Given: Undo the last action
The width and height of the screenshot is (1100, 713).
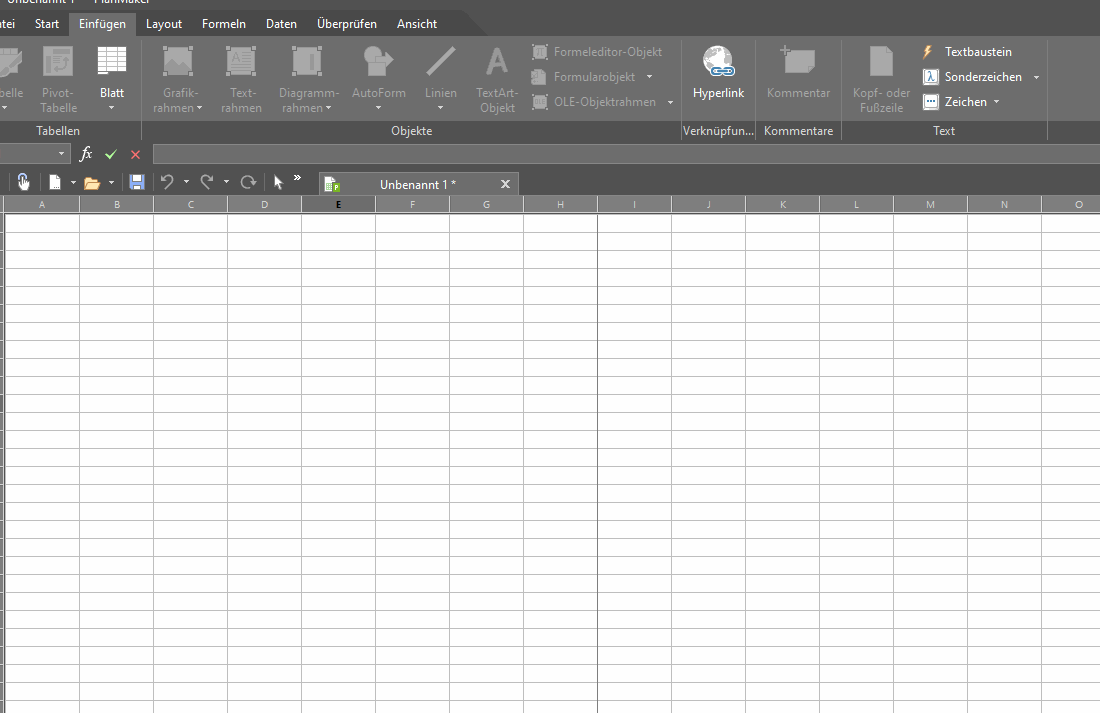Looking at the screenshot, I should (167, 182).
